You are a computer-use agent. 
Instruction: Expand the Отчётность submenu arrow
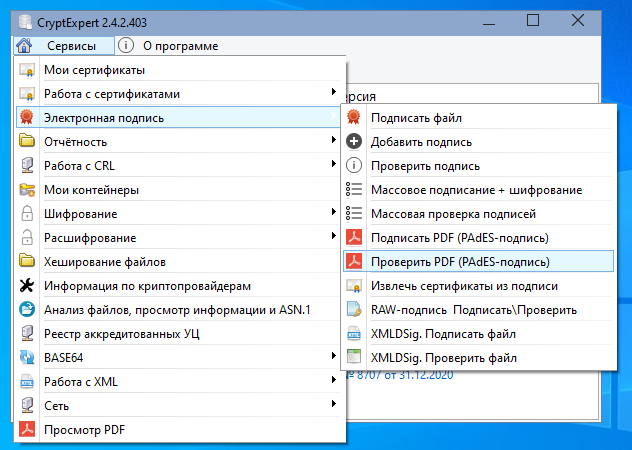click(333, 142)
